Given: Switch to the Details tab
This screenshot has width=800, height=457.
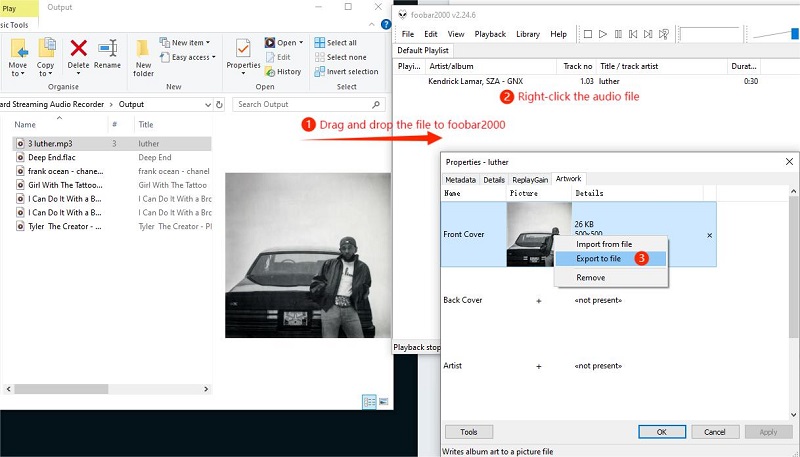Looking at the screenshot, I should (494, 180).
